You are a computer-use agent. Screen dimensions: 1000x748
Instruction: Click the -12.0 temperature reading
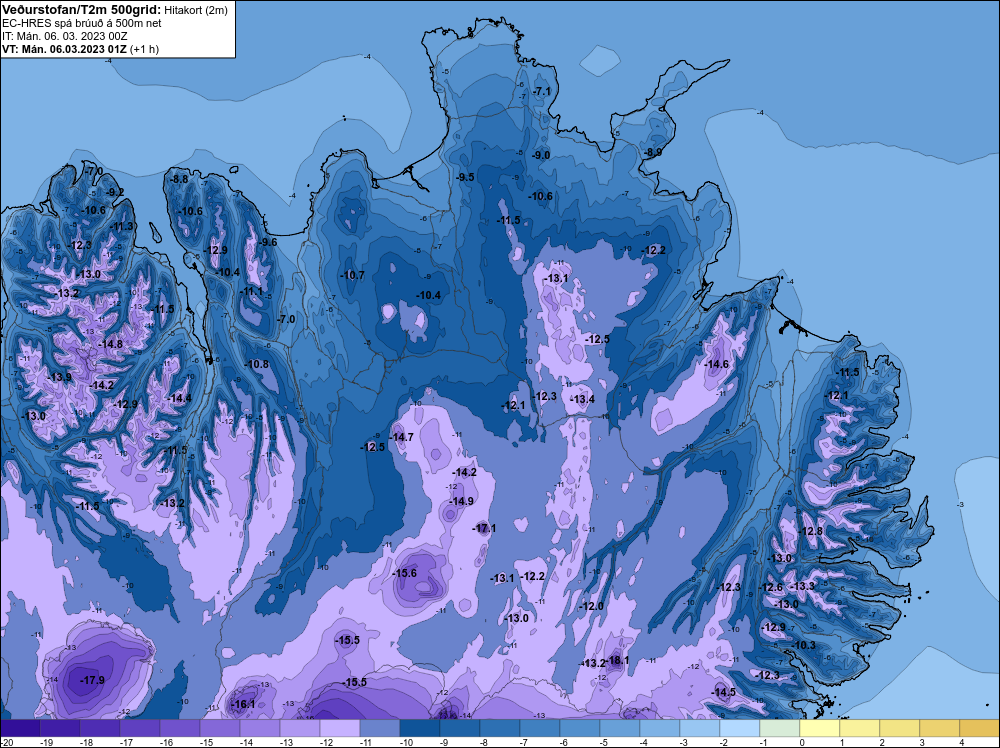(591, 606)
